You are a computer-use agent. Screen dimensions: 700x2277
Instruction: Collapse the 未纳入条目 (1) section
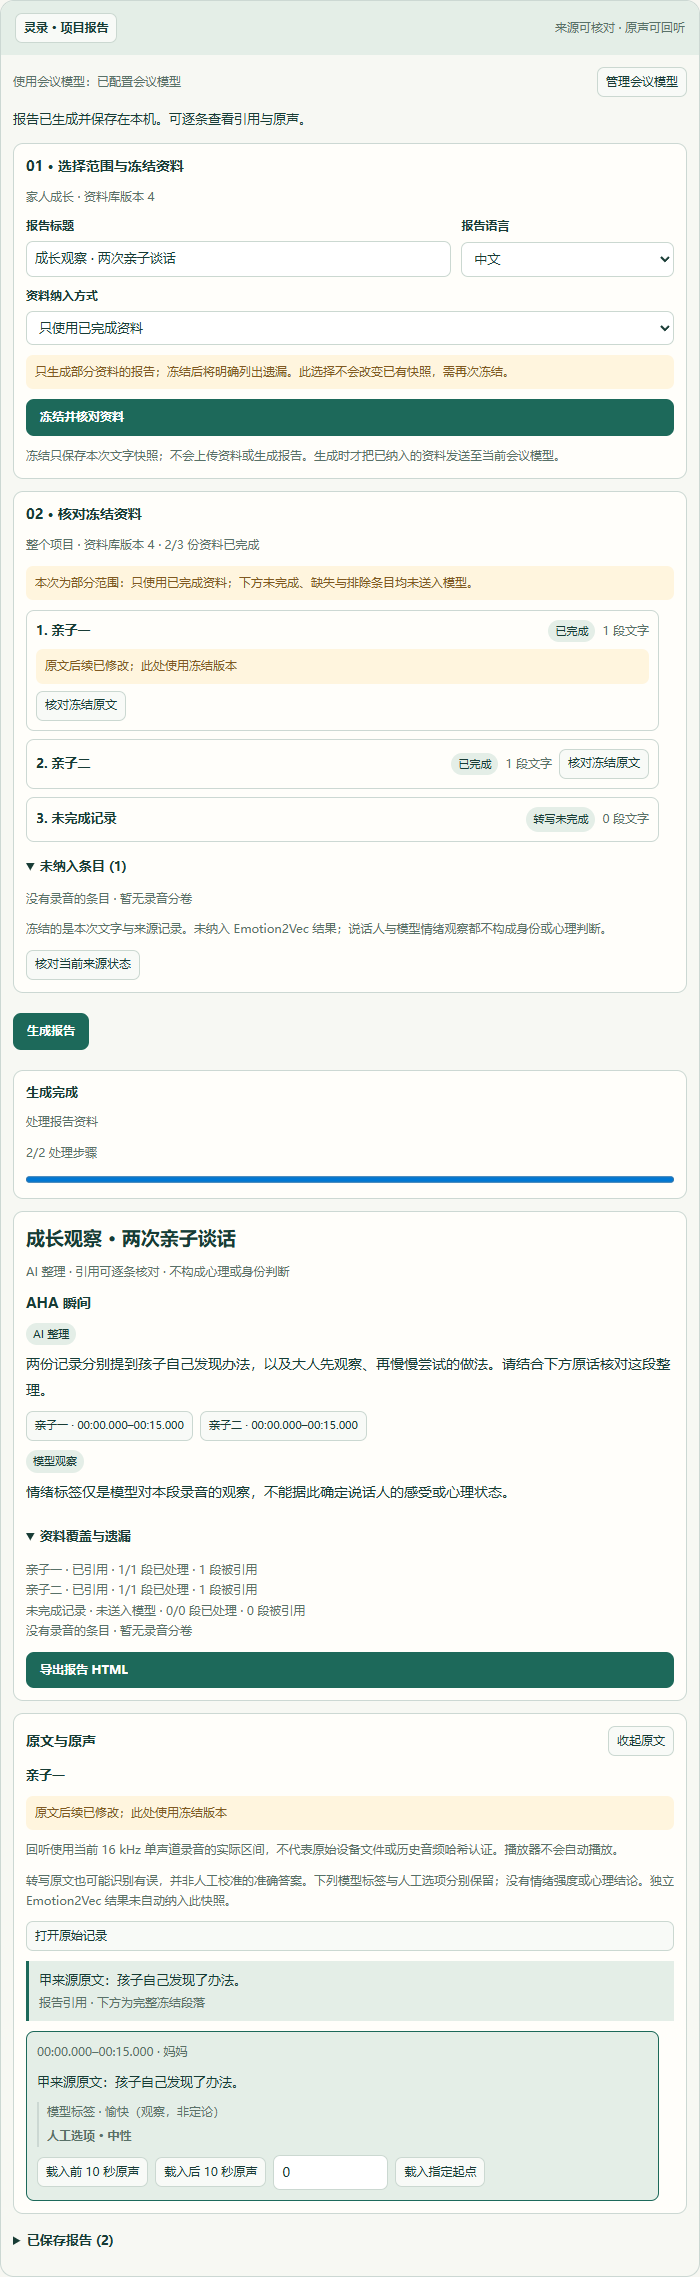click(x=77, y=866)
